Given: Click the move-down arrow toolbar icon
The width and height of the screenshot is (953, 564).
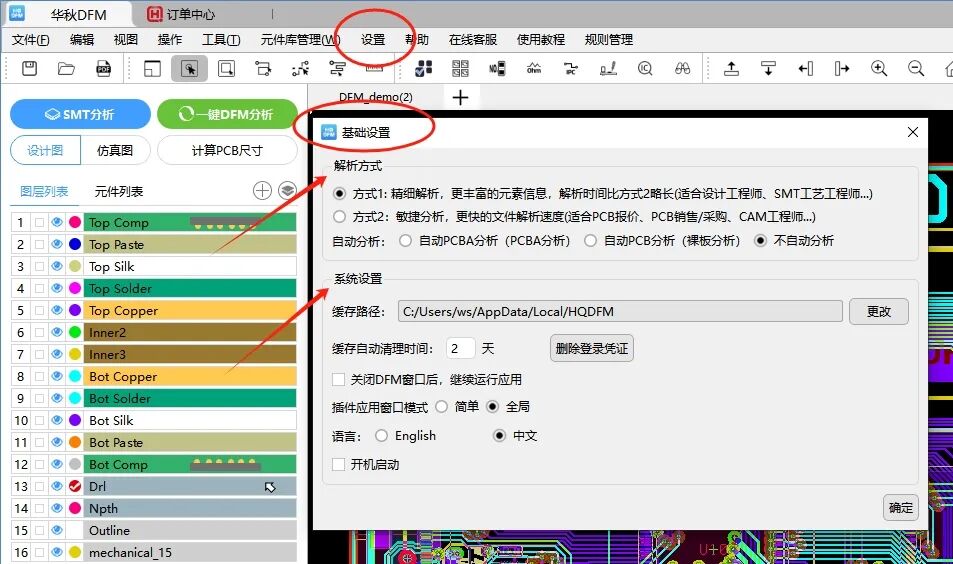Looking at the screenshot, I should (x=768, y=69).
